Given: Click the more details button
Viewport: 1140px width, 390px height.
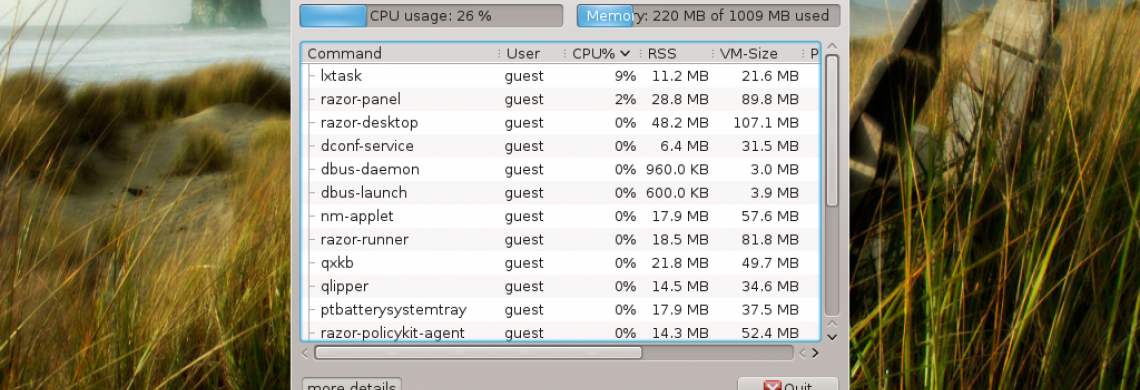Looking at the screenshot, I should coord(352,384).
